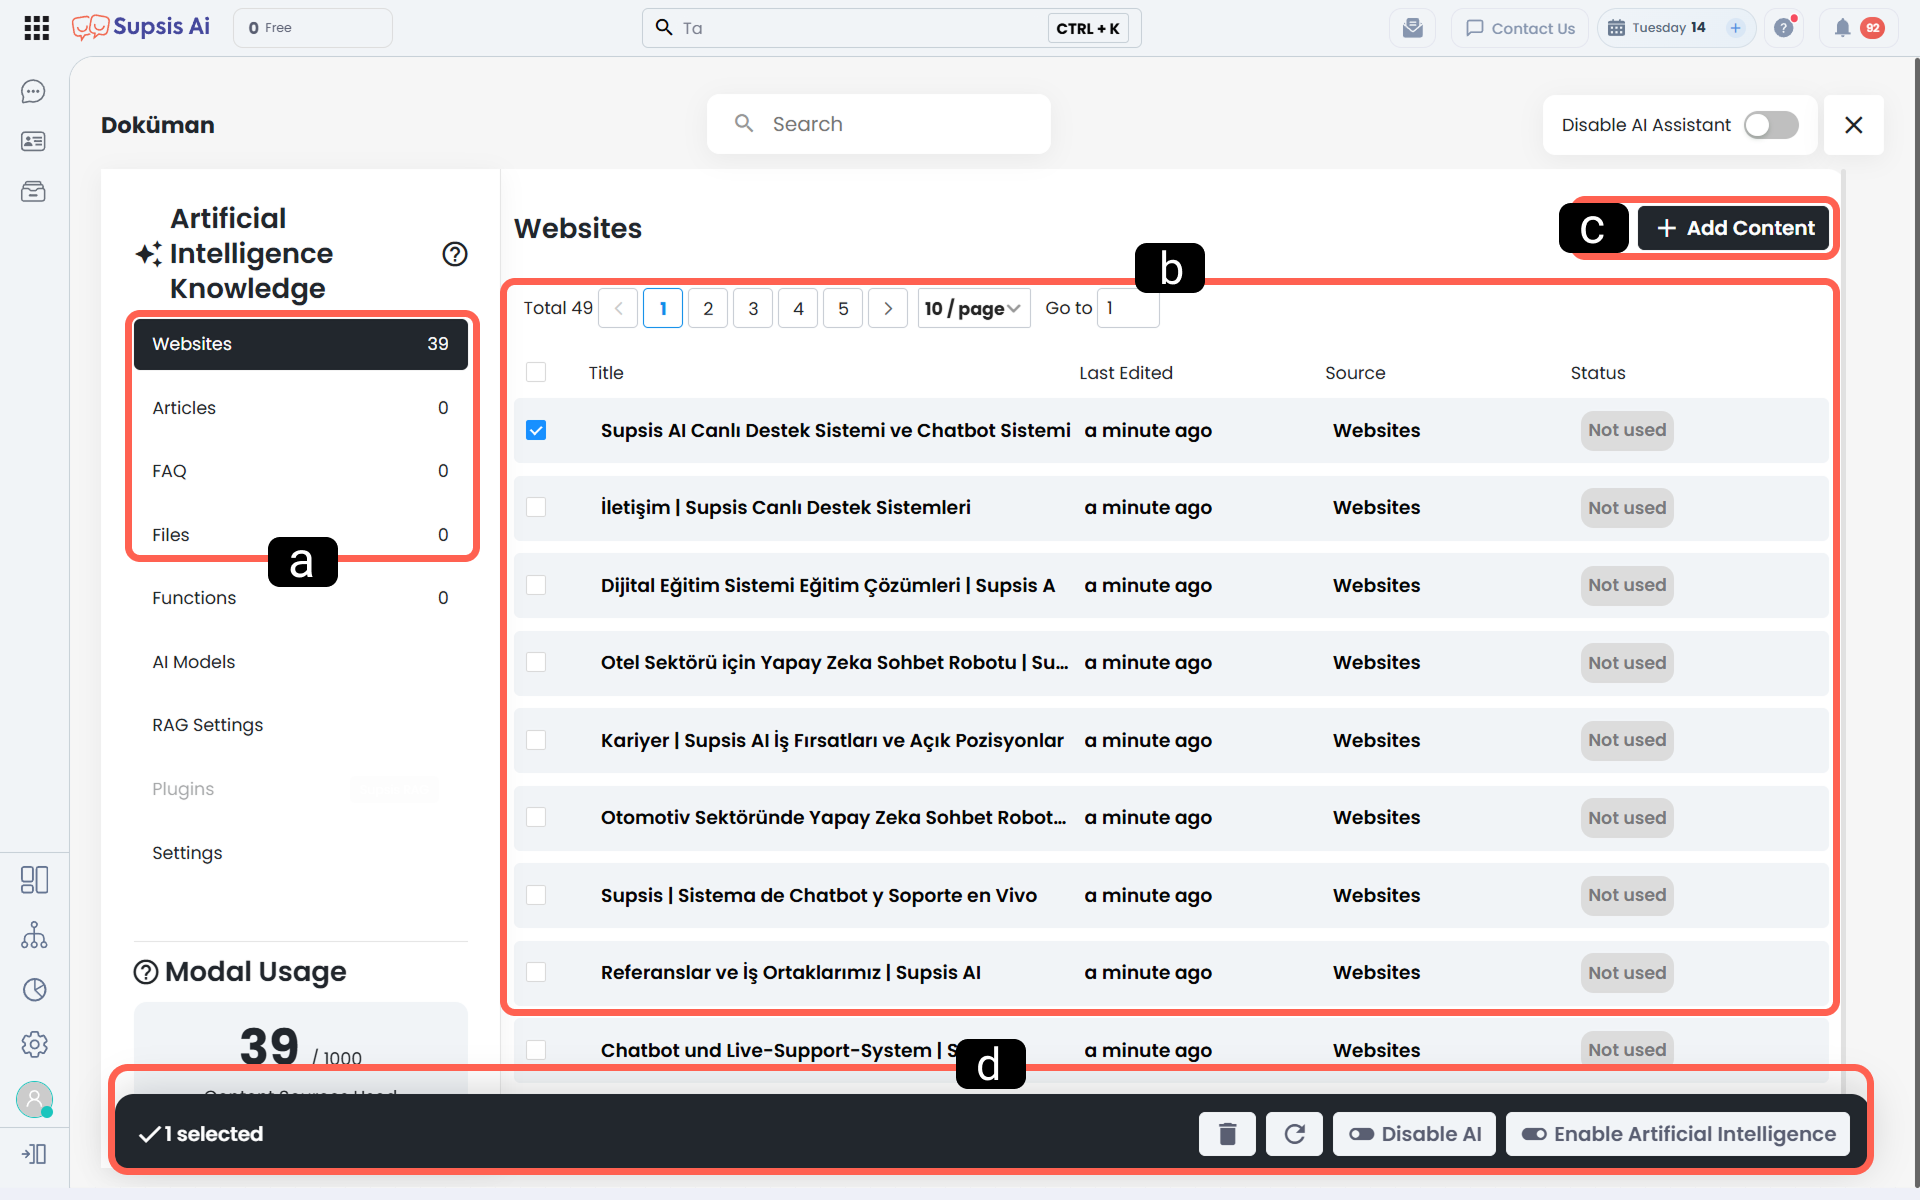The height and width of the screenshot is (1200, 1920).
Task: Click the Contact Us button
Action: tap(1520, 28)
